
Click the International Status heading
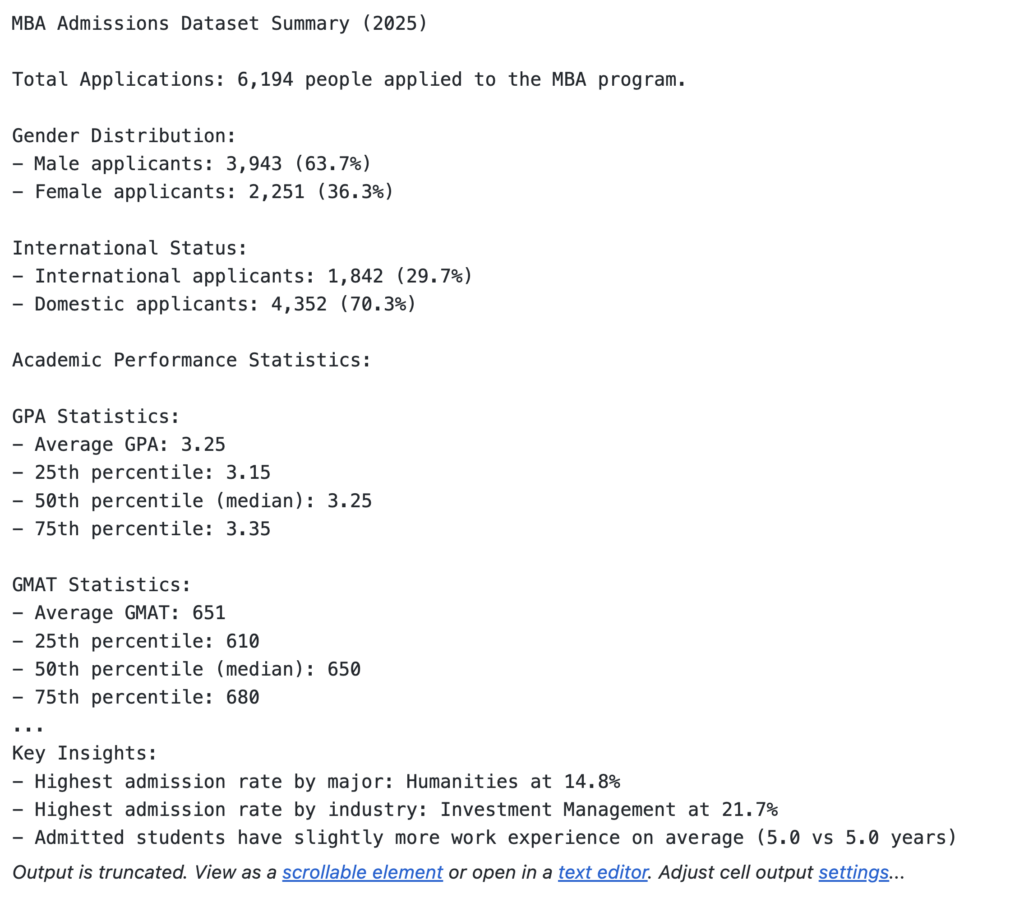coord(129,247)
